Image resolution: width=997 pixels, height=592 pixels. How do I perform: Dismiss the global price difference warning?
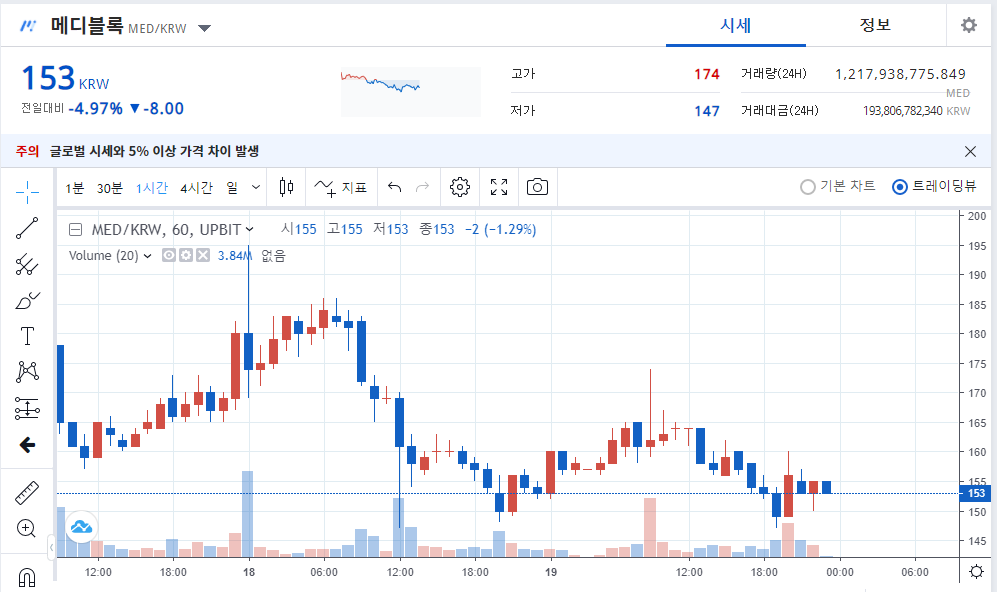(970, 151)
